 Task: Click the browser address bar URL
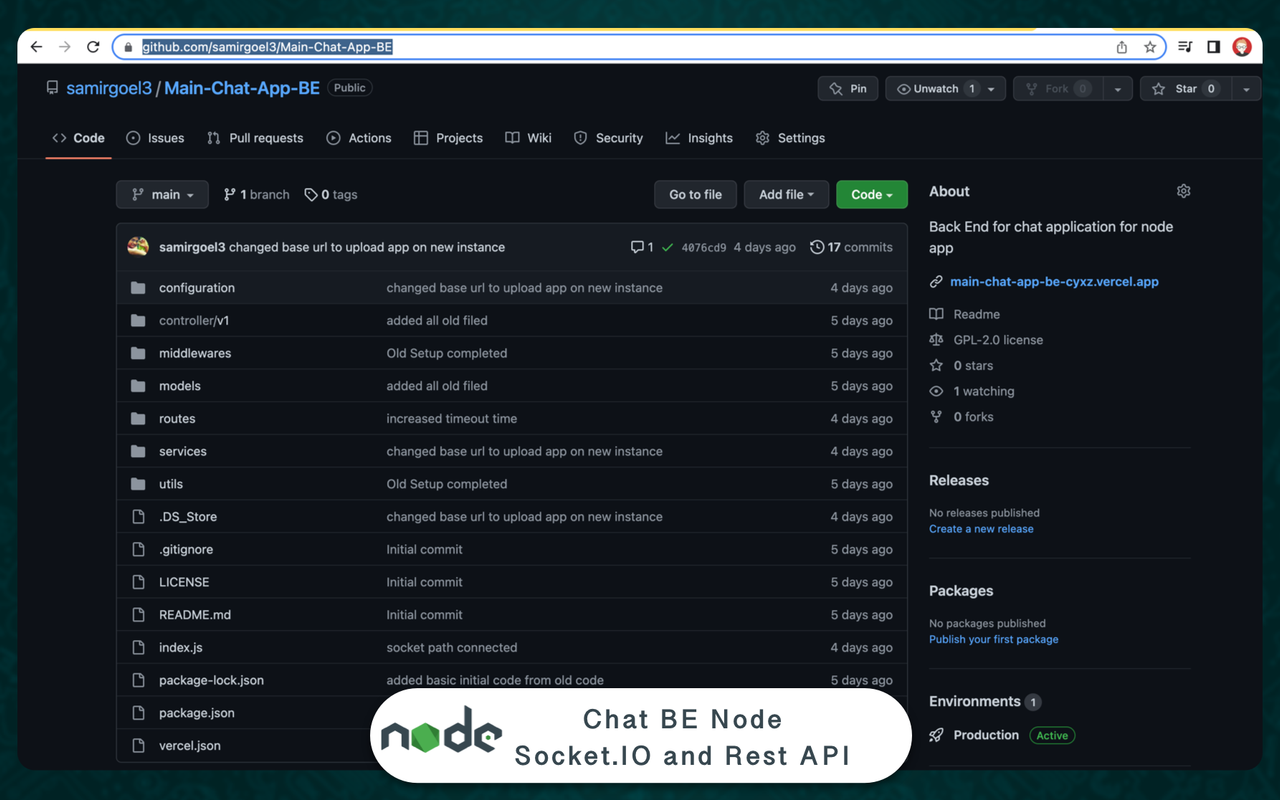(267, 47)
